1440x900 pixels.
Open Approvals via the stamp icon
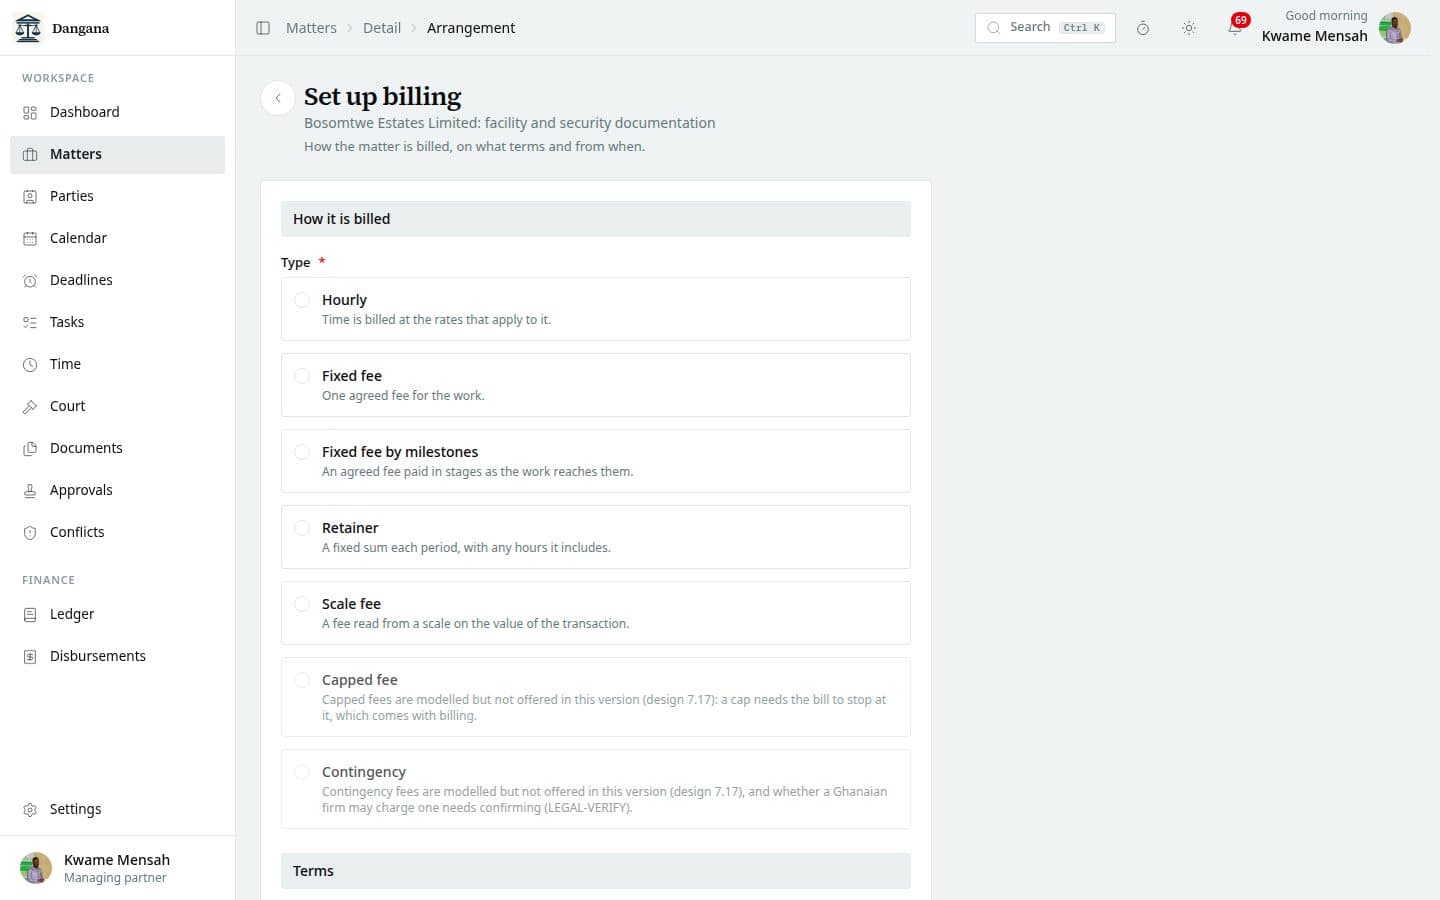(x=30, y=490)
